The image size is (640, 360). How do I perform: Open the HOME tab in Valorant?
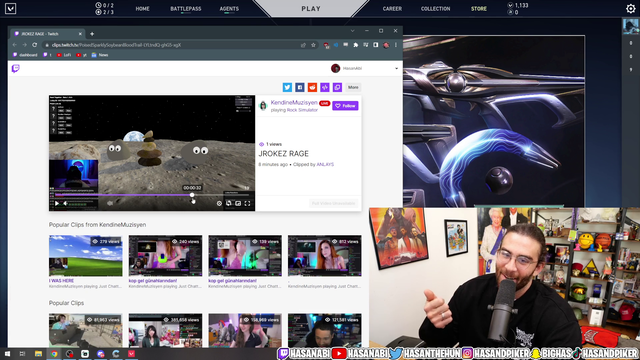point(142,9)
